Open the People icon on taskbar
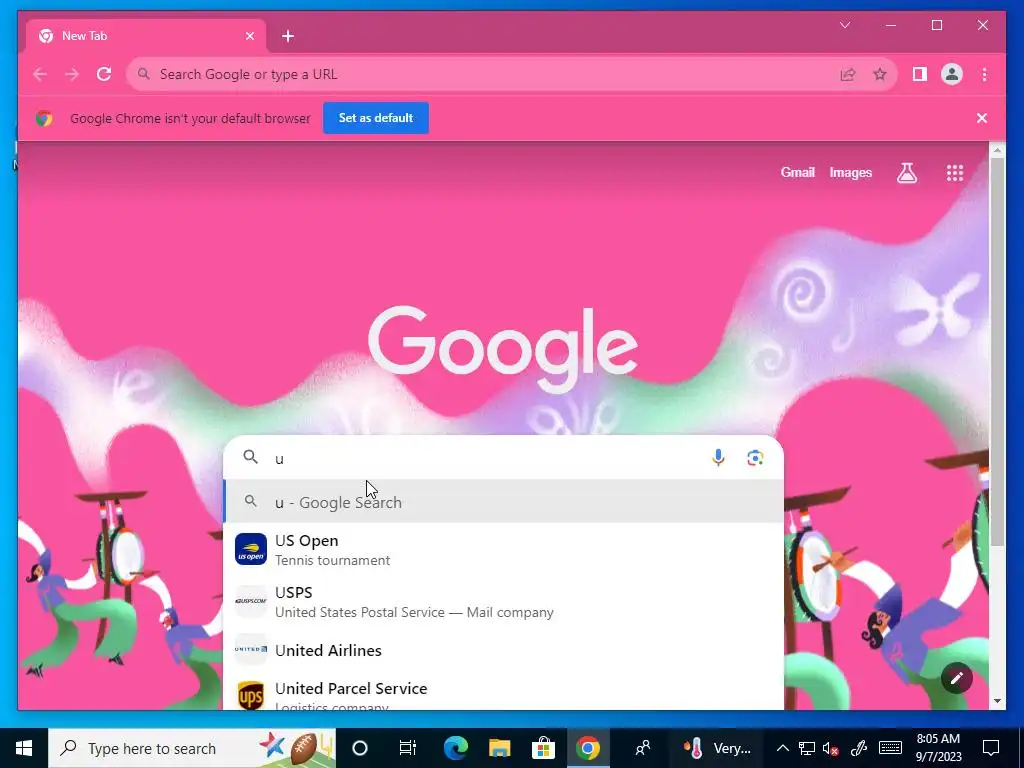The height and width of the screenshot is (768, 1024). (643, 748)
